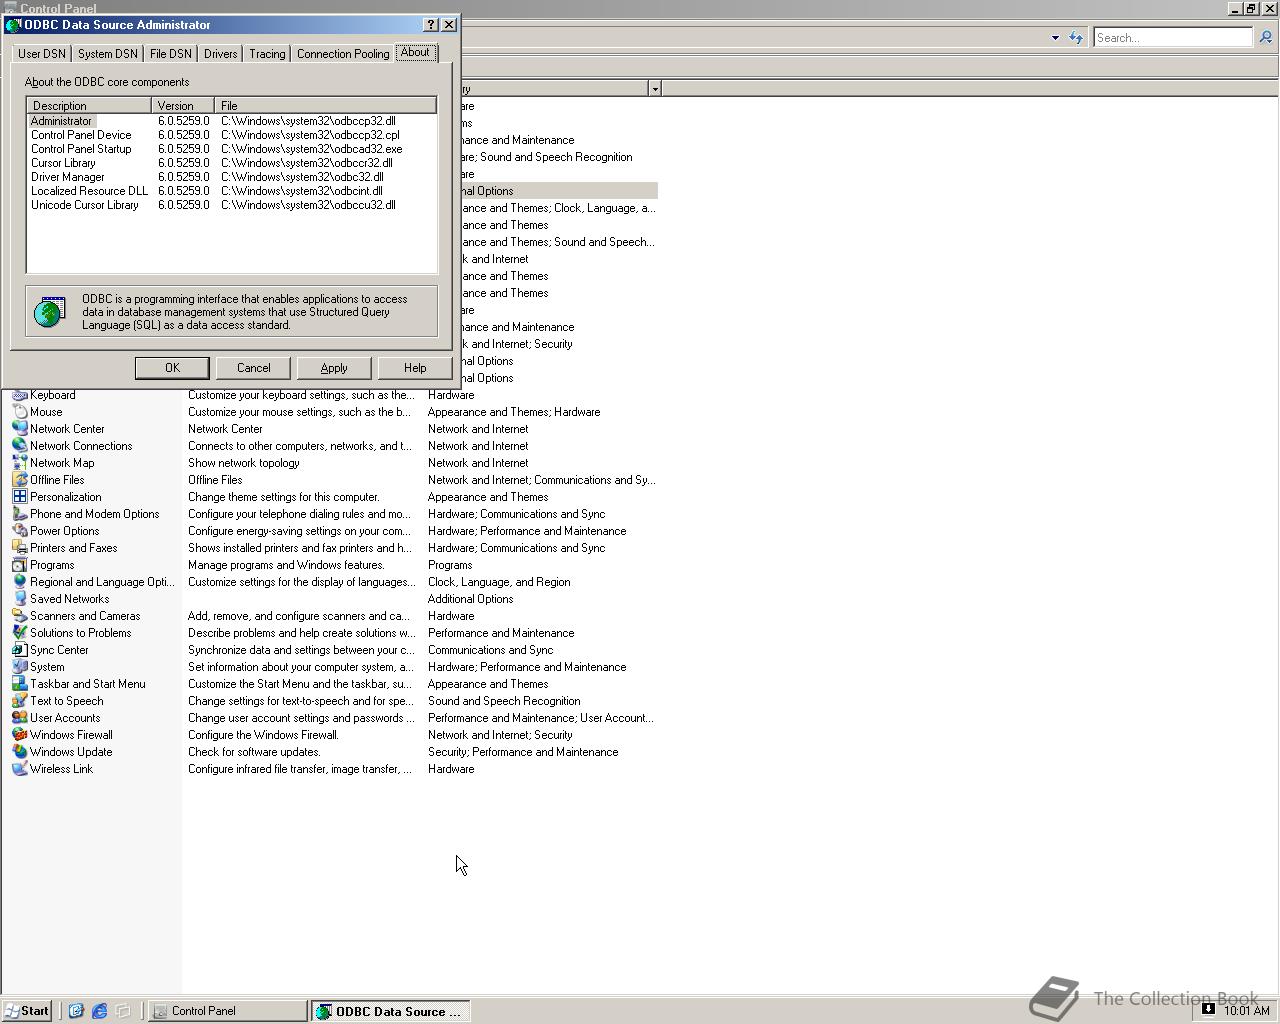The height and width of the screenshot is (1024, 1280).
Task: Open Wireless Link icon
Action: [x=19, y=769]
